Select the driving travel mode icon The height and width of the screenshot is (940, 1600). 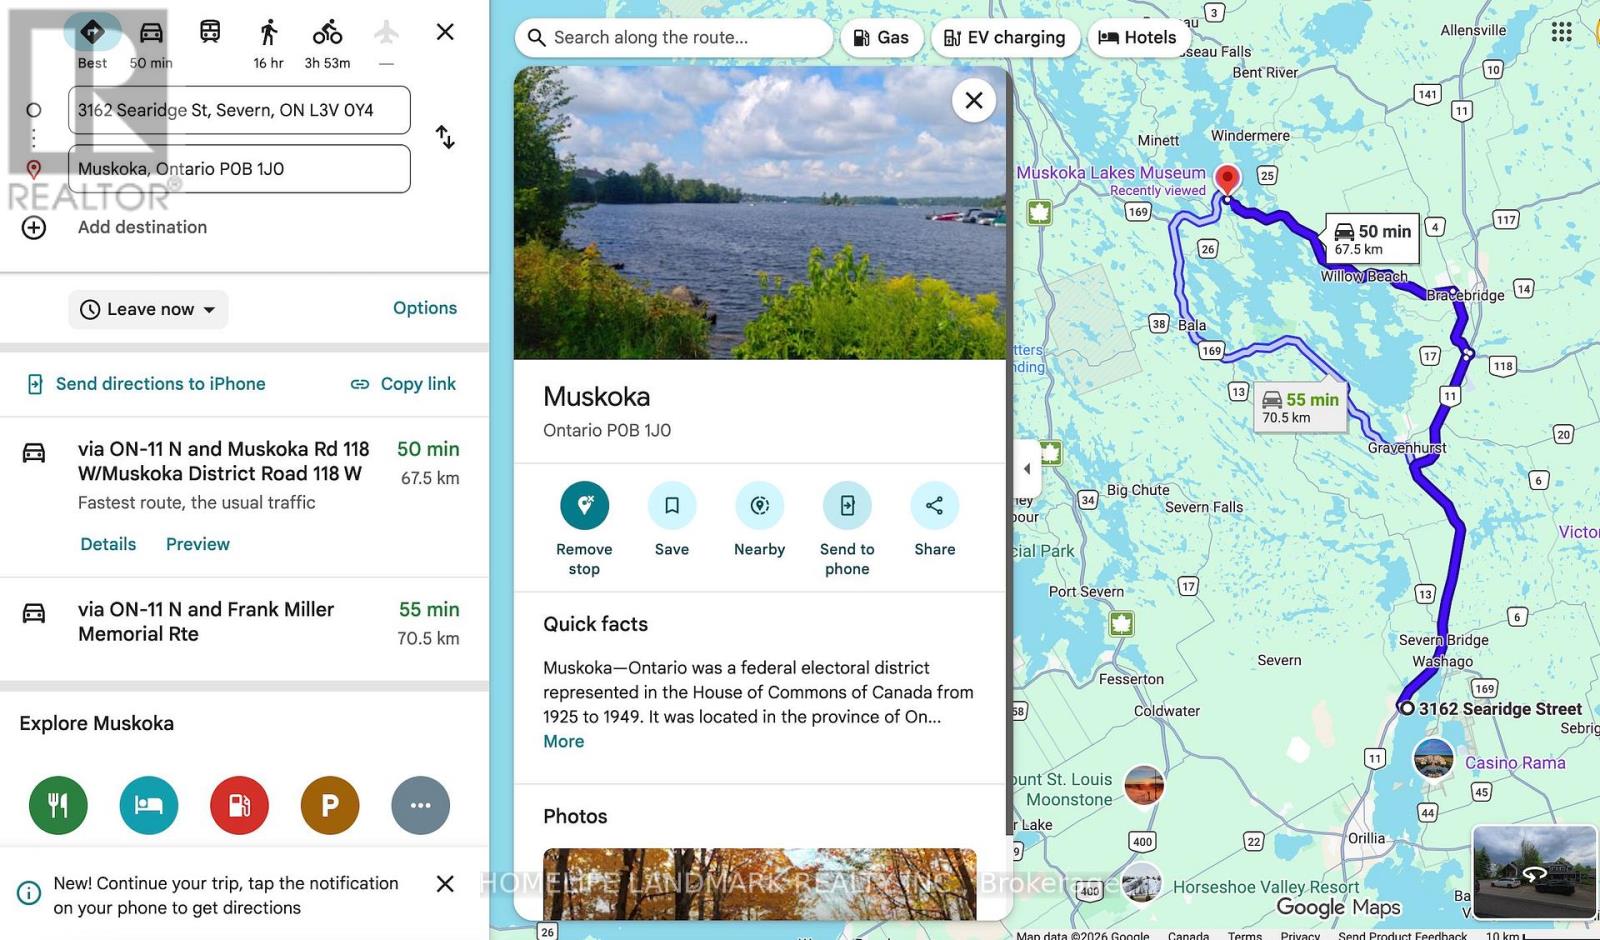(x=151, y=32)
